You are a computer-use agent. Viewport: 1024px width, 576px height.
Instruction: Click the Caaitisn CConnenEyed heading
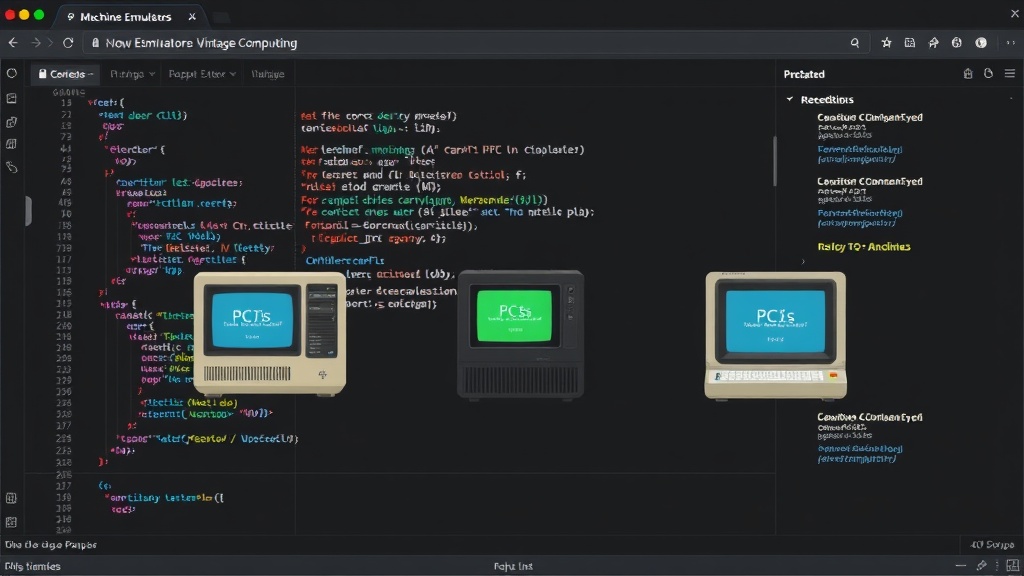(870, 182)
